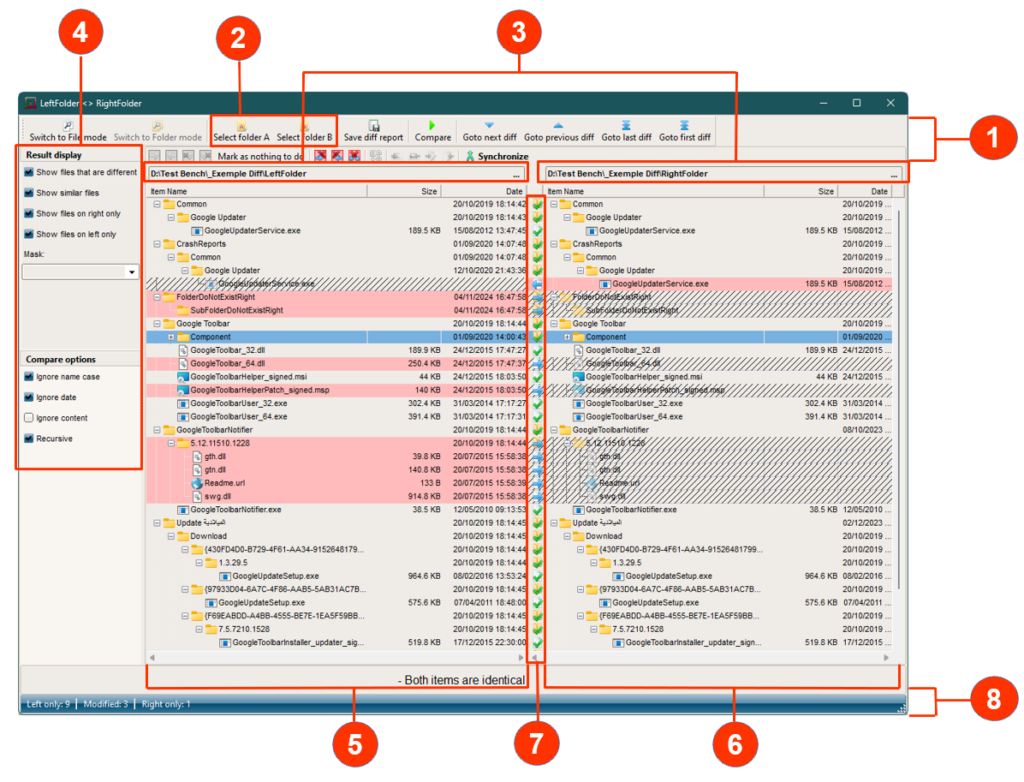
Task: Click the Select folder B toolbar button
Action: coord(304,131)
